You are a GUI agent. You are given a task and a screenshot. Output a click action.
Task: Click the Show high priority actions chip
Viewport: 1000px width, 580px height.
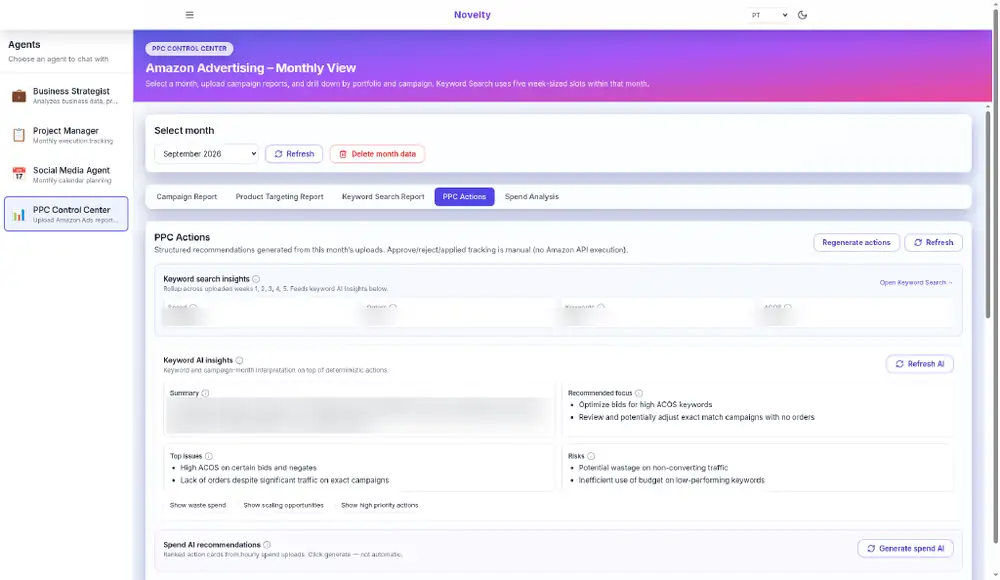point(379,505)
